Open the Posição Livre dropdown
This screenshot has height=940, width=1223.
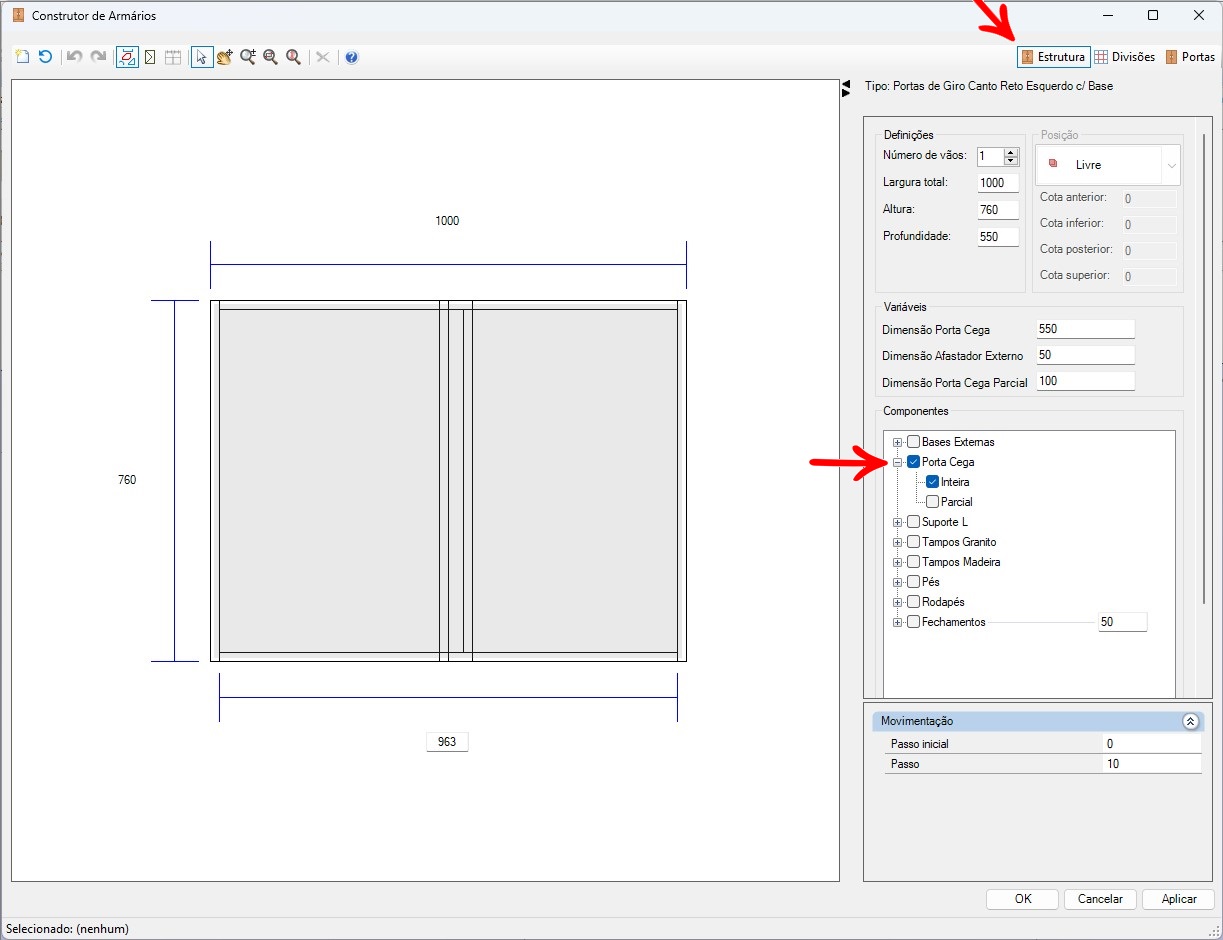click(x=1108, y=165)
